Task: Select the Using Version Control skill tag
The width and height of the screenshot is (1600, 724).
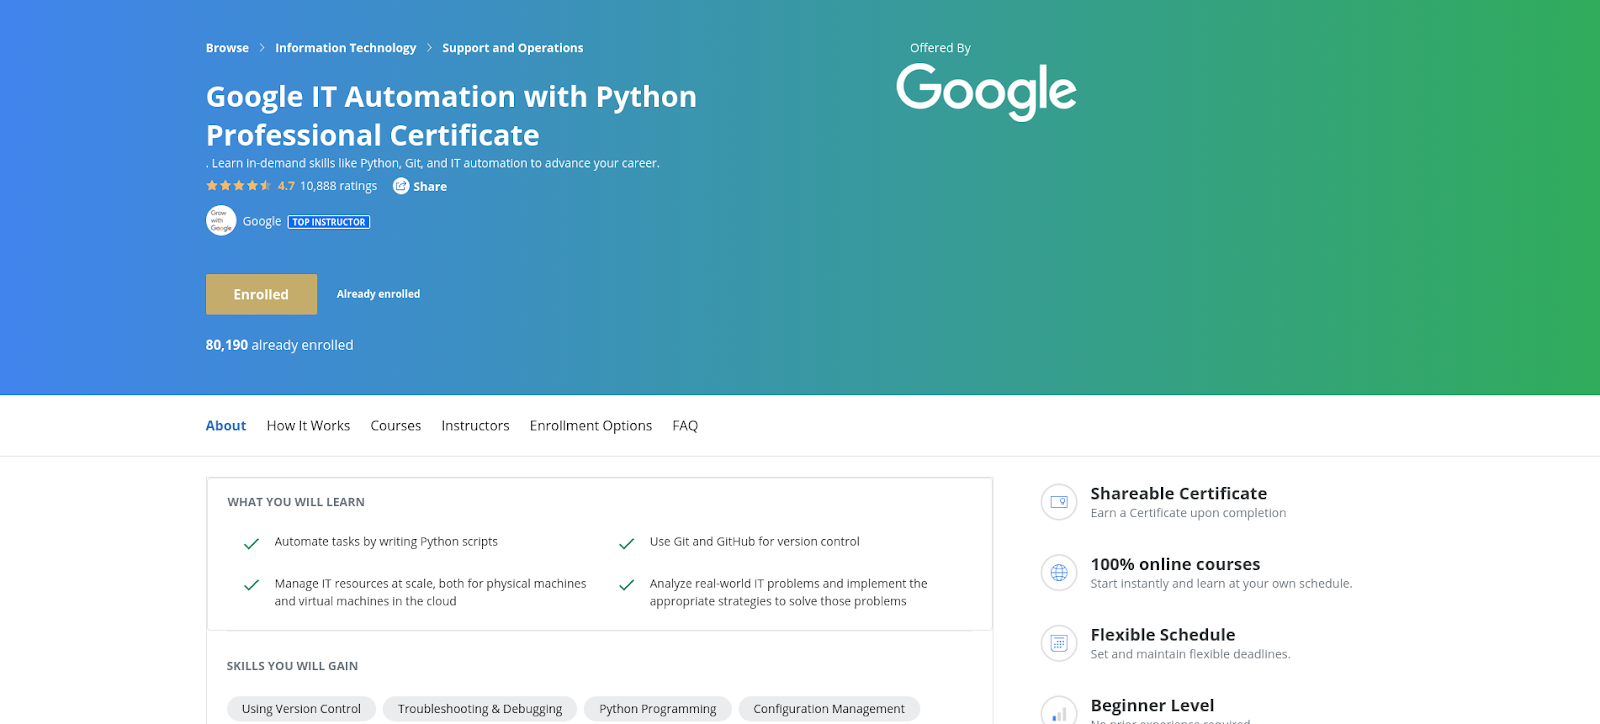Action: [x=301, y=709]
